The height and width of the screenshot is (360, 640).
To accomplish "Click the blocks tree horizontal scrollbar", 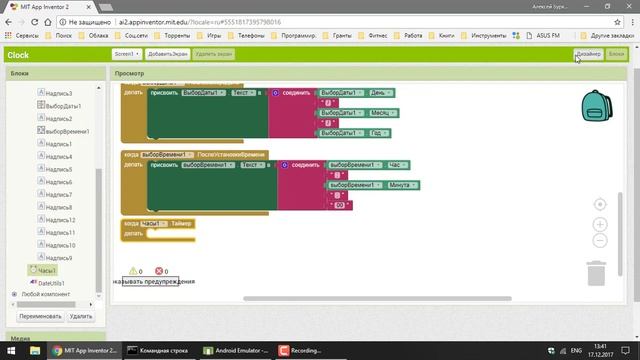I will pyautogui.click(x=46, y=304).
